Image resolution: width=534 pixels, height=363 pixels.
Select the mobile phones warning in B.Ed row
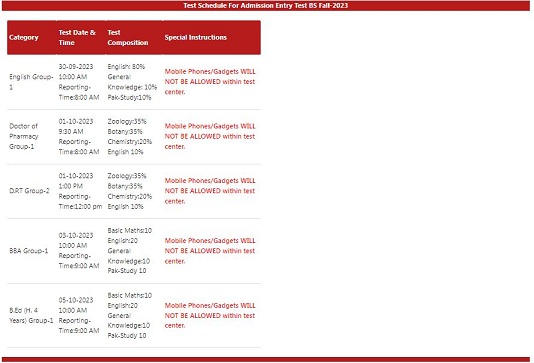click(210, 315)
